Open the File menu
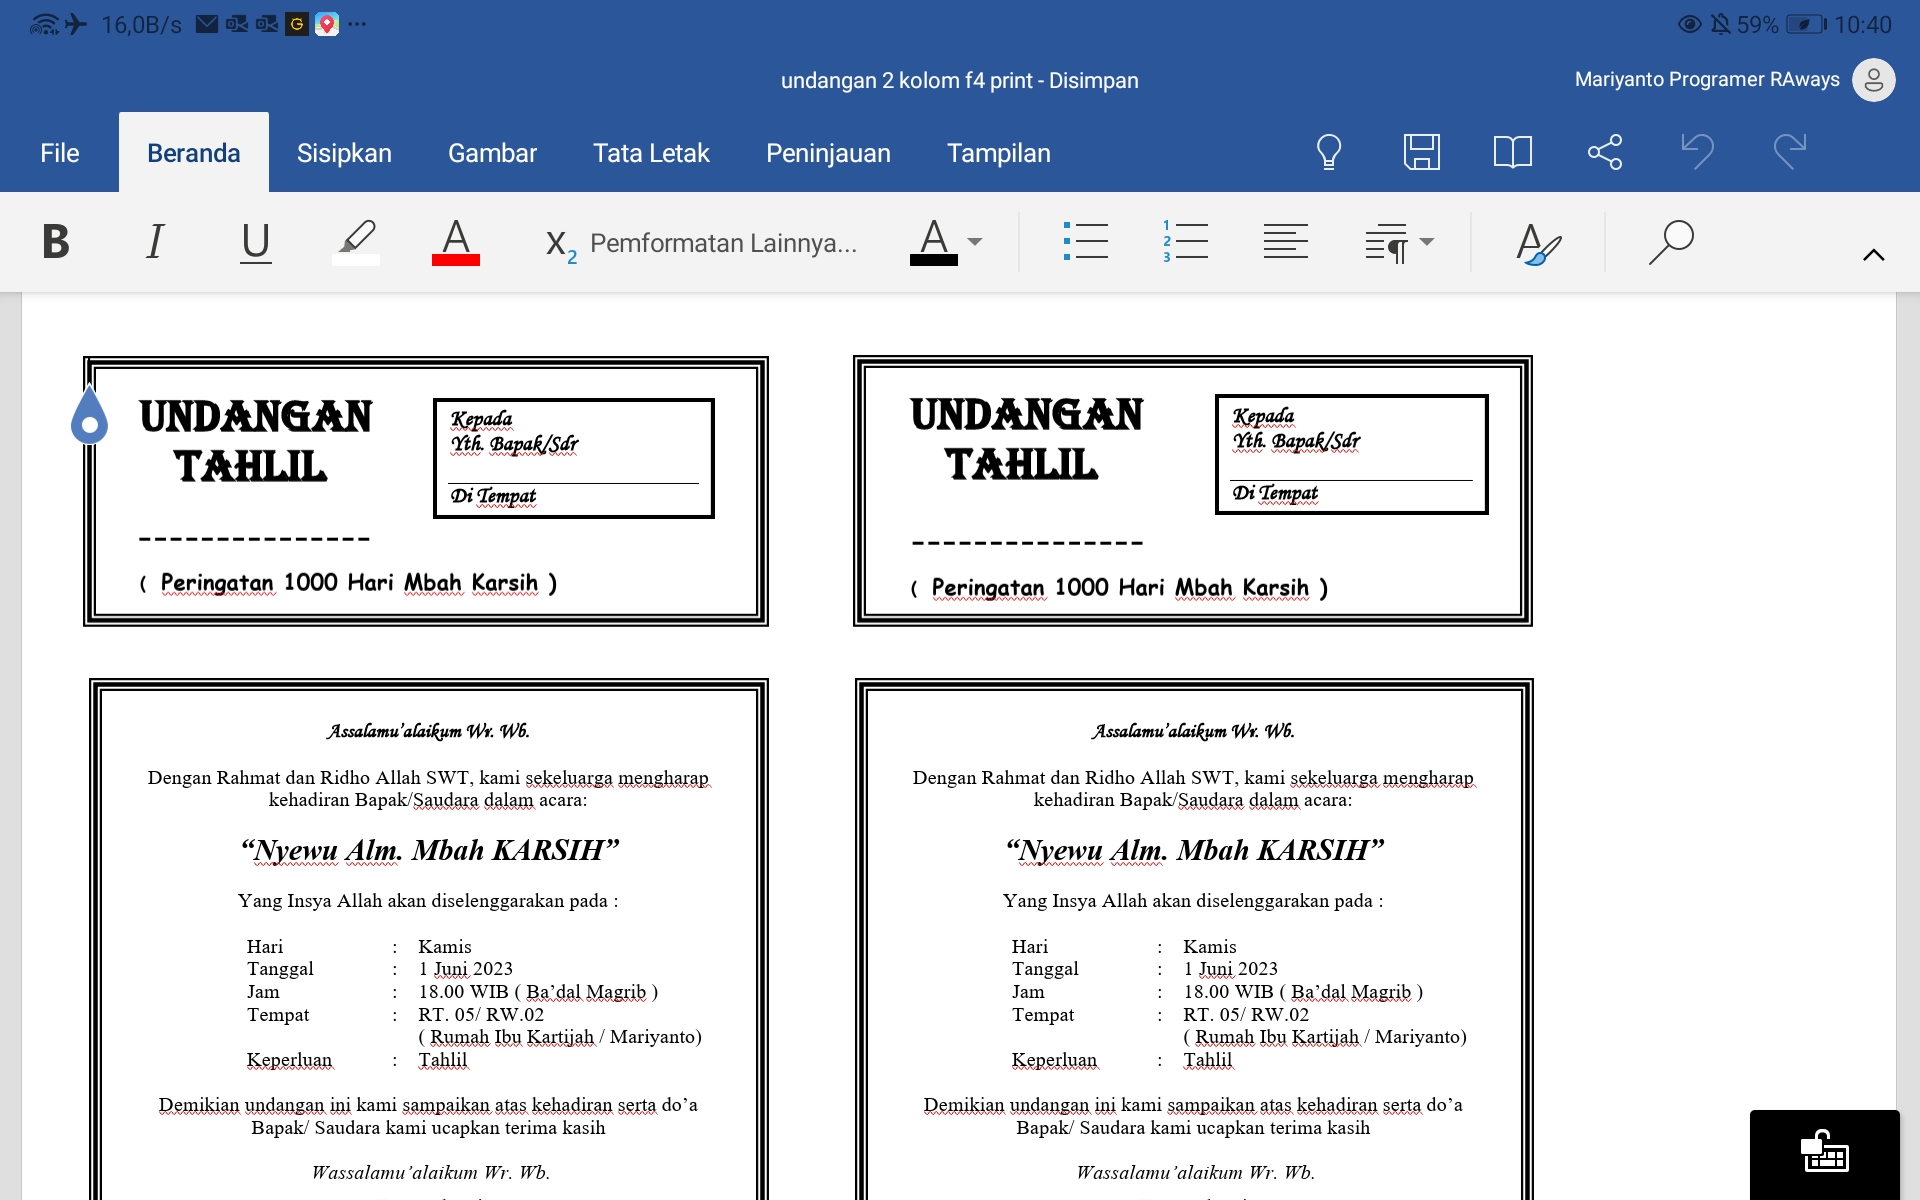 click(59, 153)
